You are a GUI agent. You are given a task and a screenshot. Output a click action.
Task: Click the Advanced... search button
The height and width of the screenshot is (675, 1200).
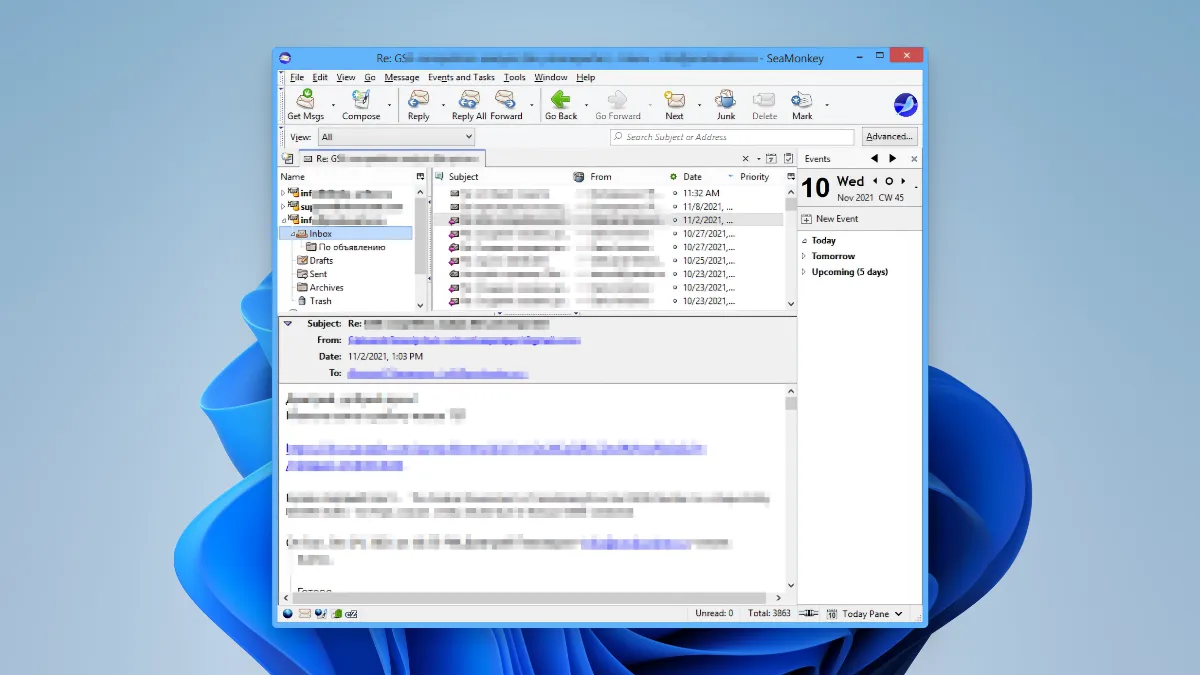[x=888, y=137]
